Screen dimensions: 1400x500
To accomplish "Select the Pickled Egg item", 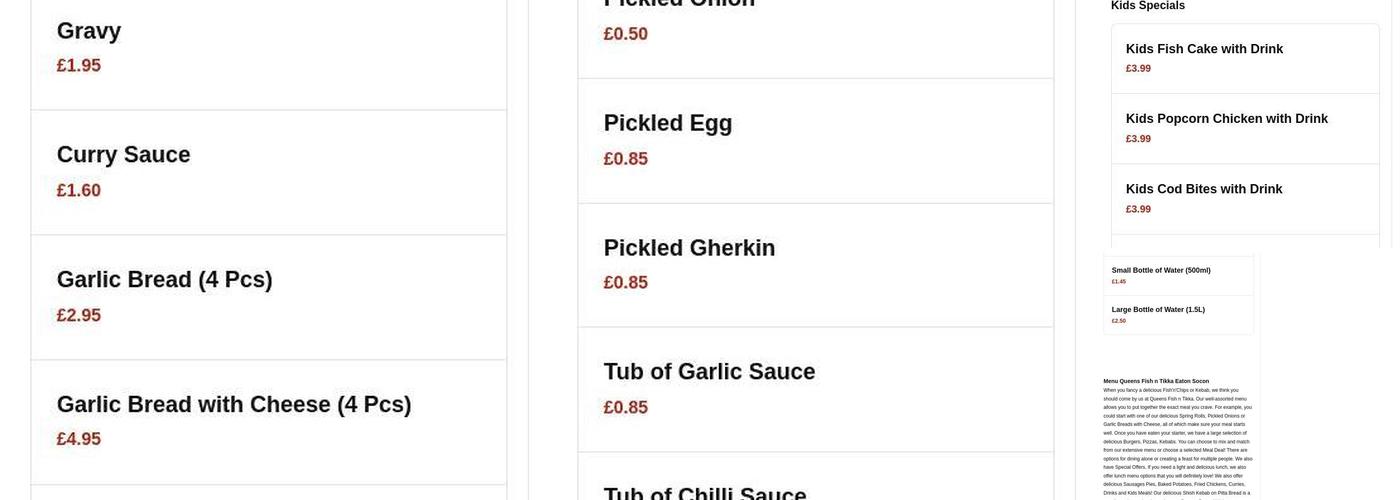I will (x=668, y=123).
